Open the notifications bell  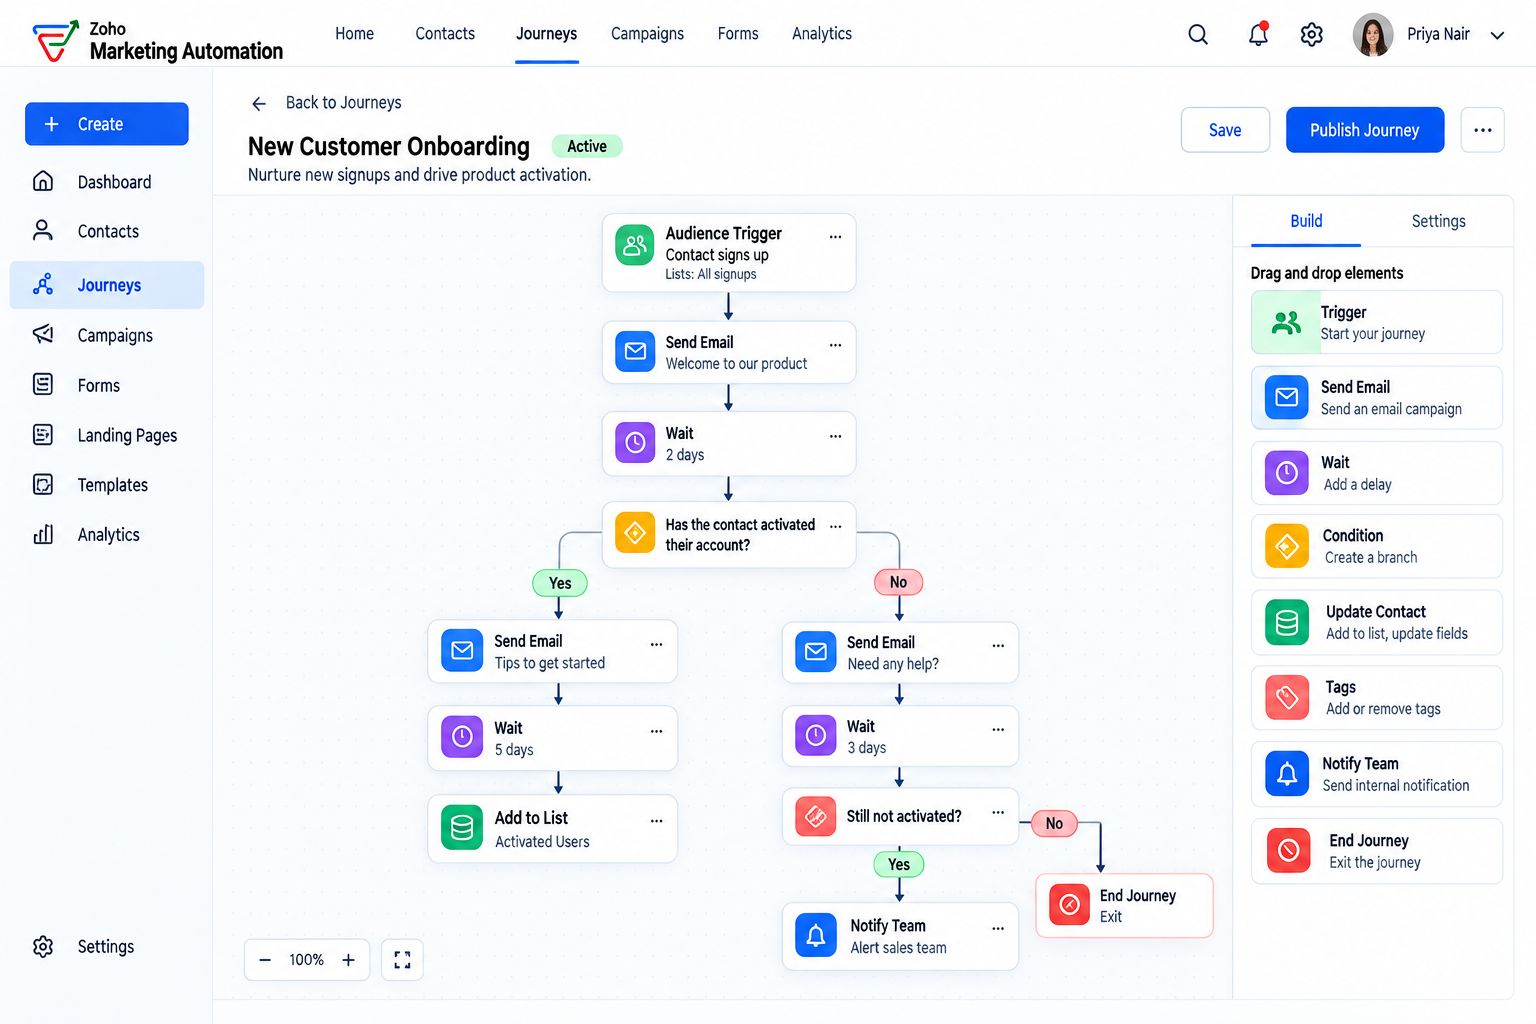[1258, 34]
